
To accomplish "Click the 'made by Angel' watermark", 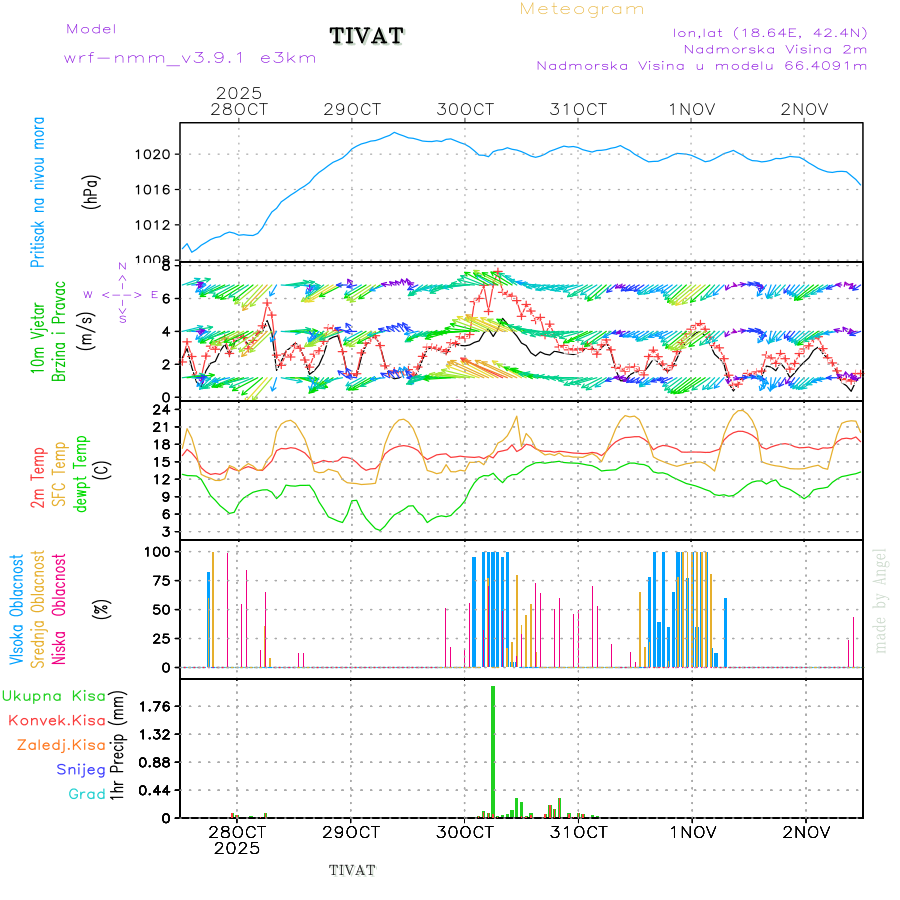I will [x=880, y=600].
